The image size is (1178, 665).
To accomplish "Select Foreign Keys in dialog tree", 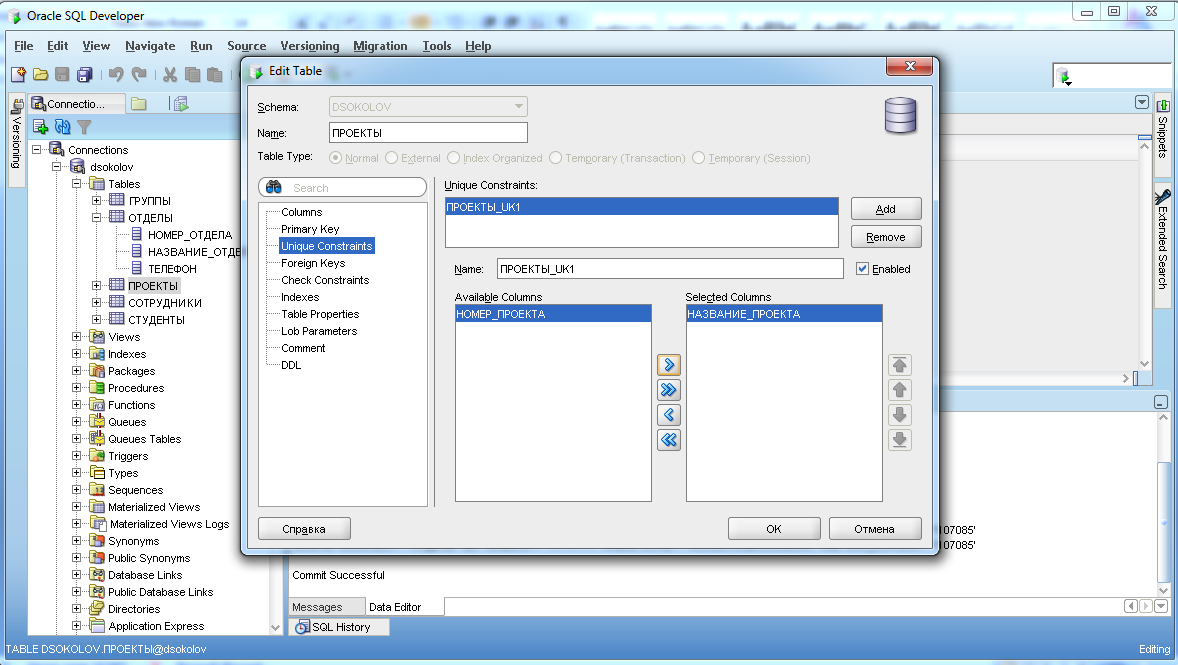I will (313, 263).
